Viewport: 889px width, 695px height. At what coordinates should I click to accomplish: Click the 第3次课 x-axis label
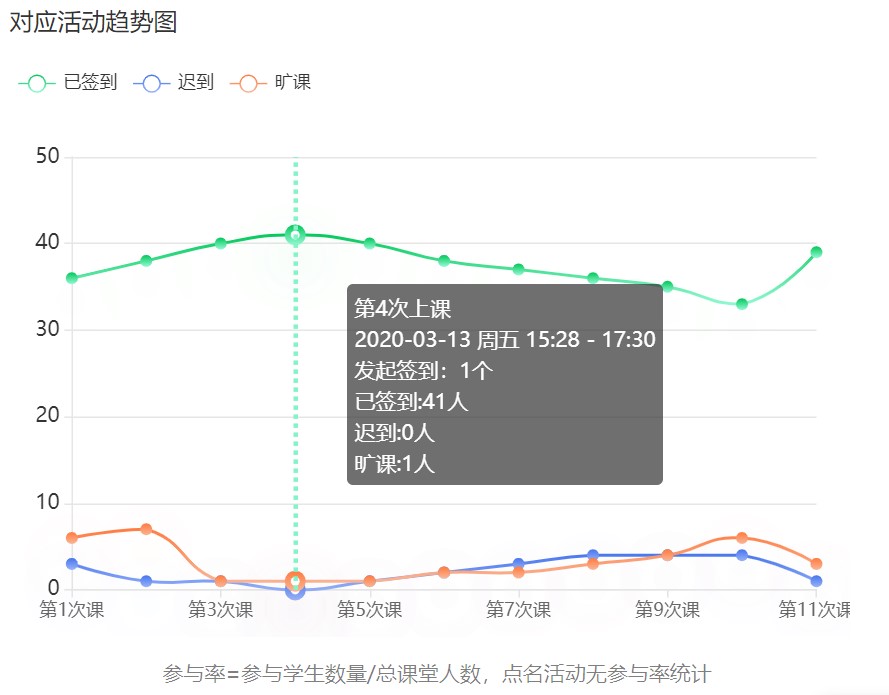point(221,610)
